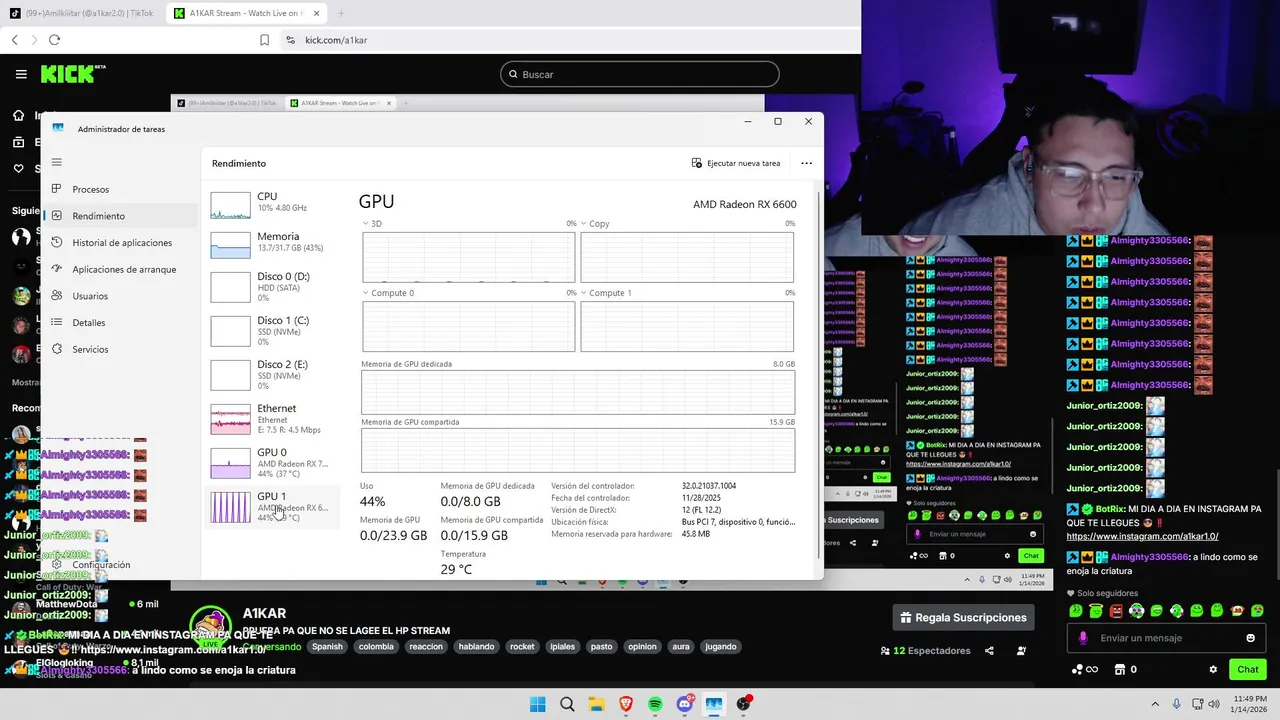1280x720 pixels.
Task: Open Historial de aplicaciones page
Action: tap(120, 242)
